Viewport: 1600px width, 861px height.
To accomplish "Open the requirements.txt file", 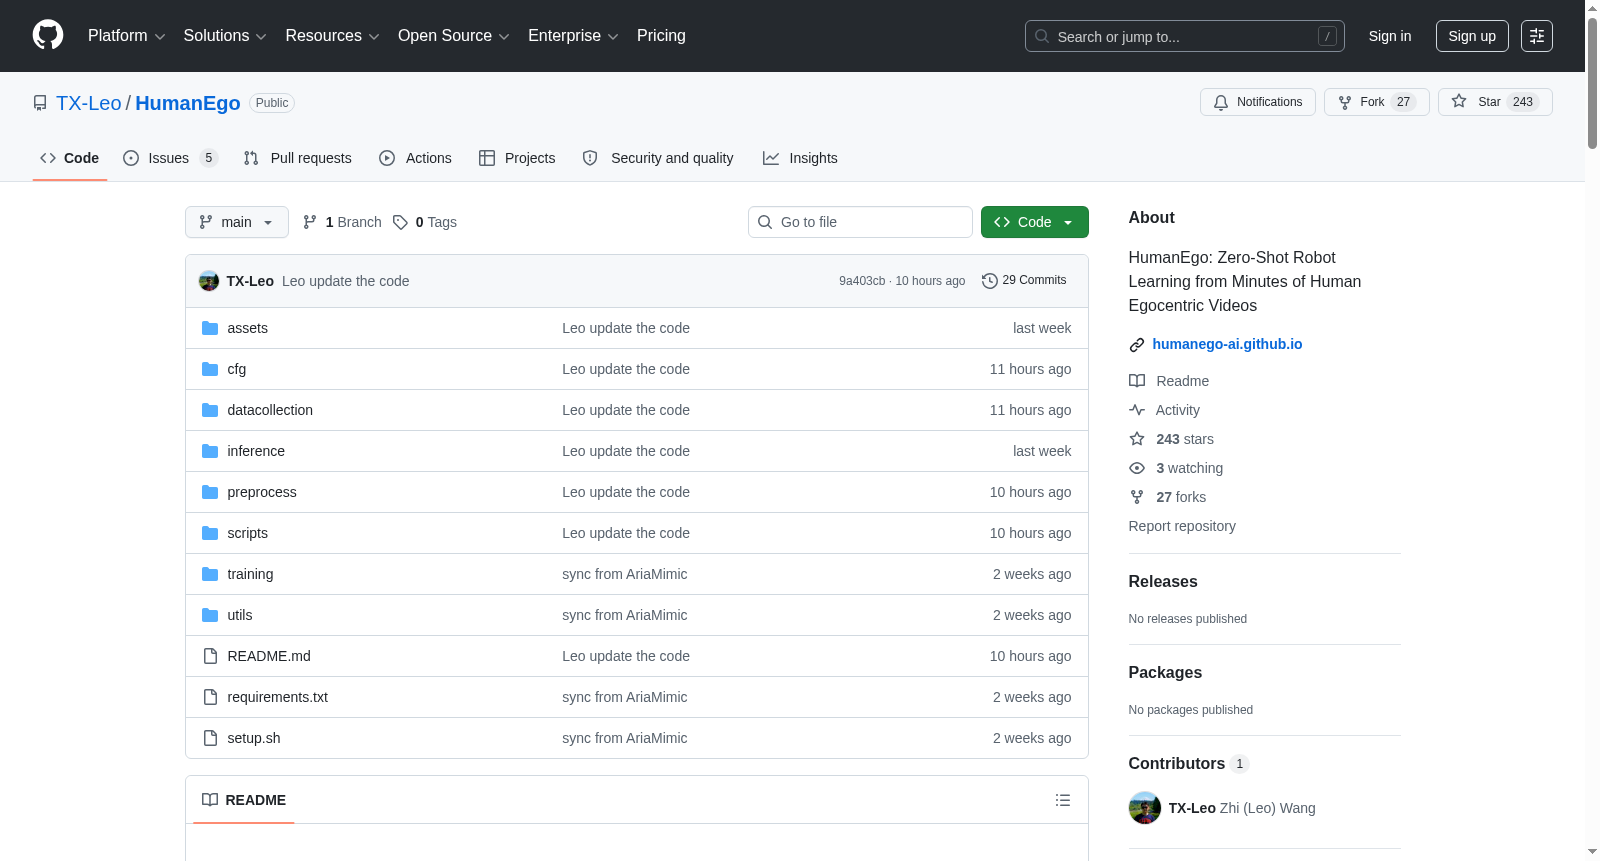I will pos(278,697).
